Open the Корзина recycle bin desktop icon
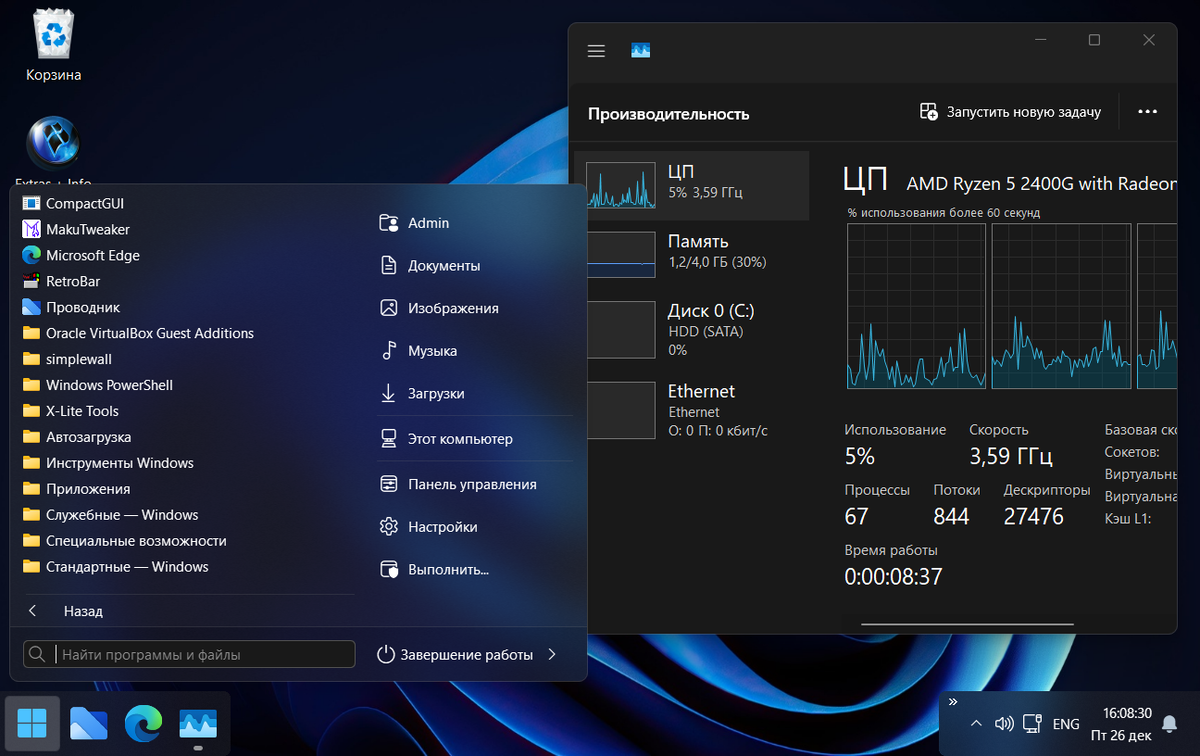This screenshot has height=756, width=1200. [54, 46]
